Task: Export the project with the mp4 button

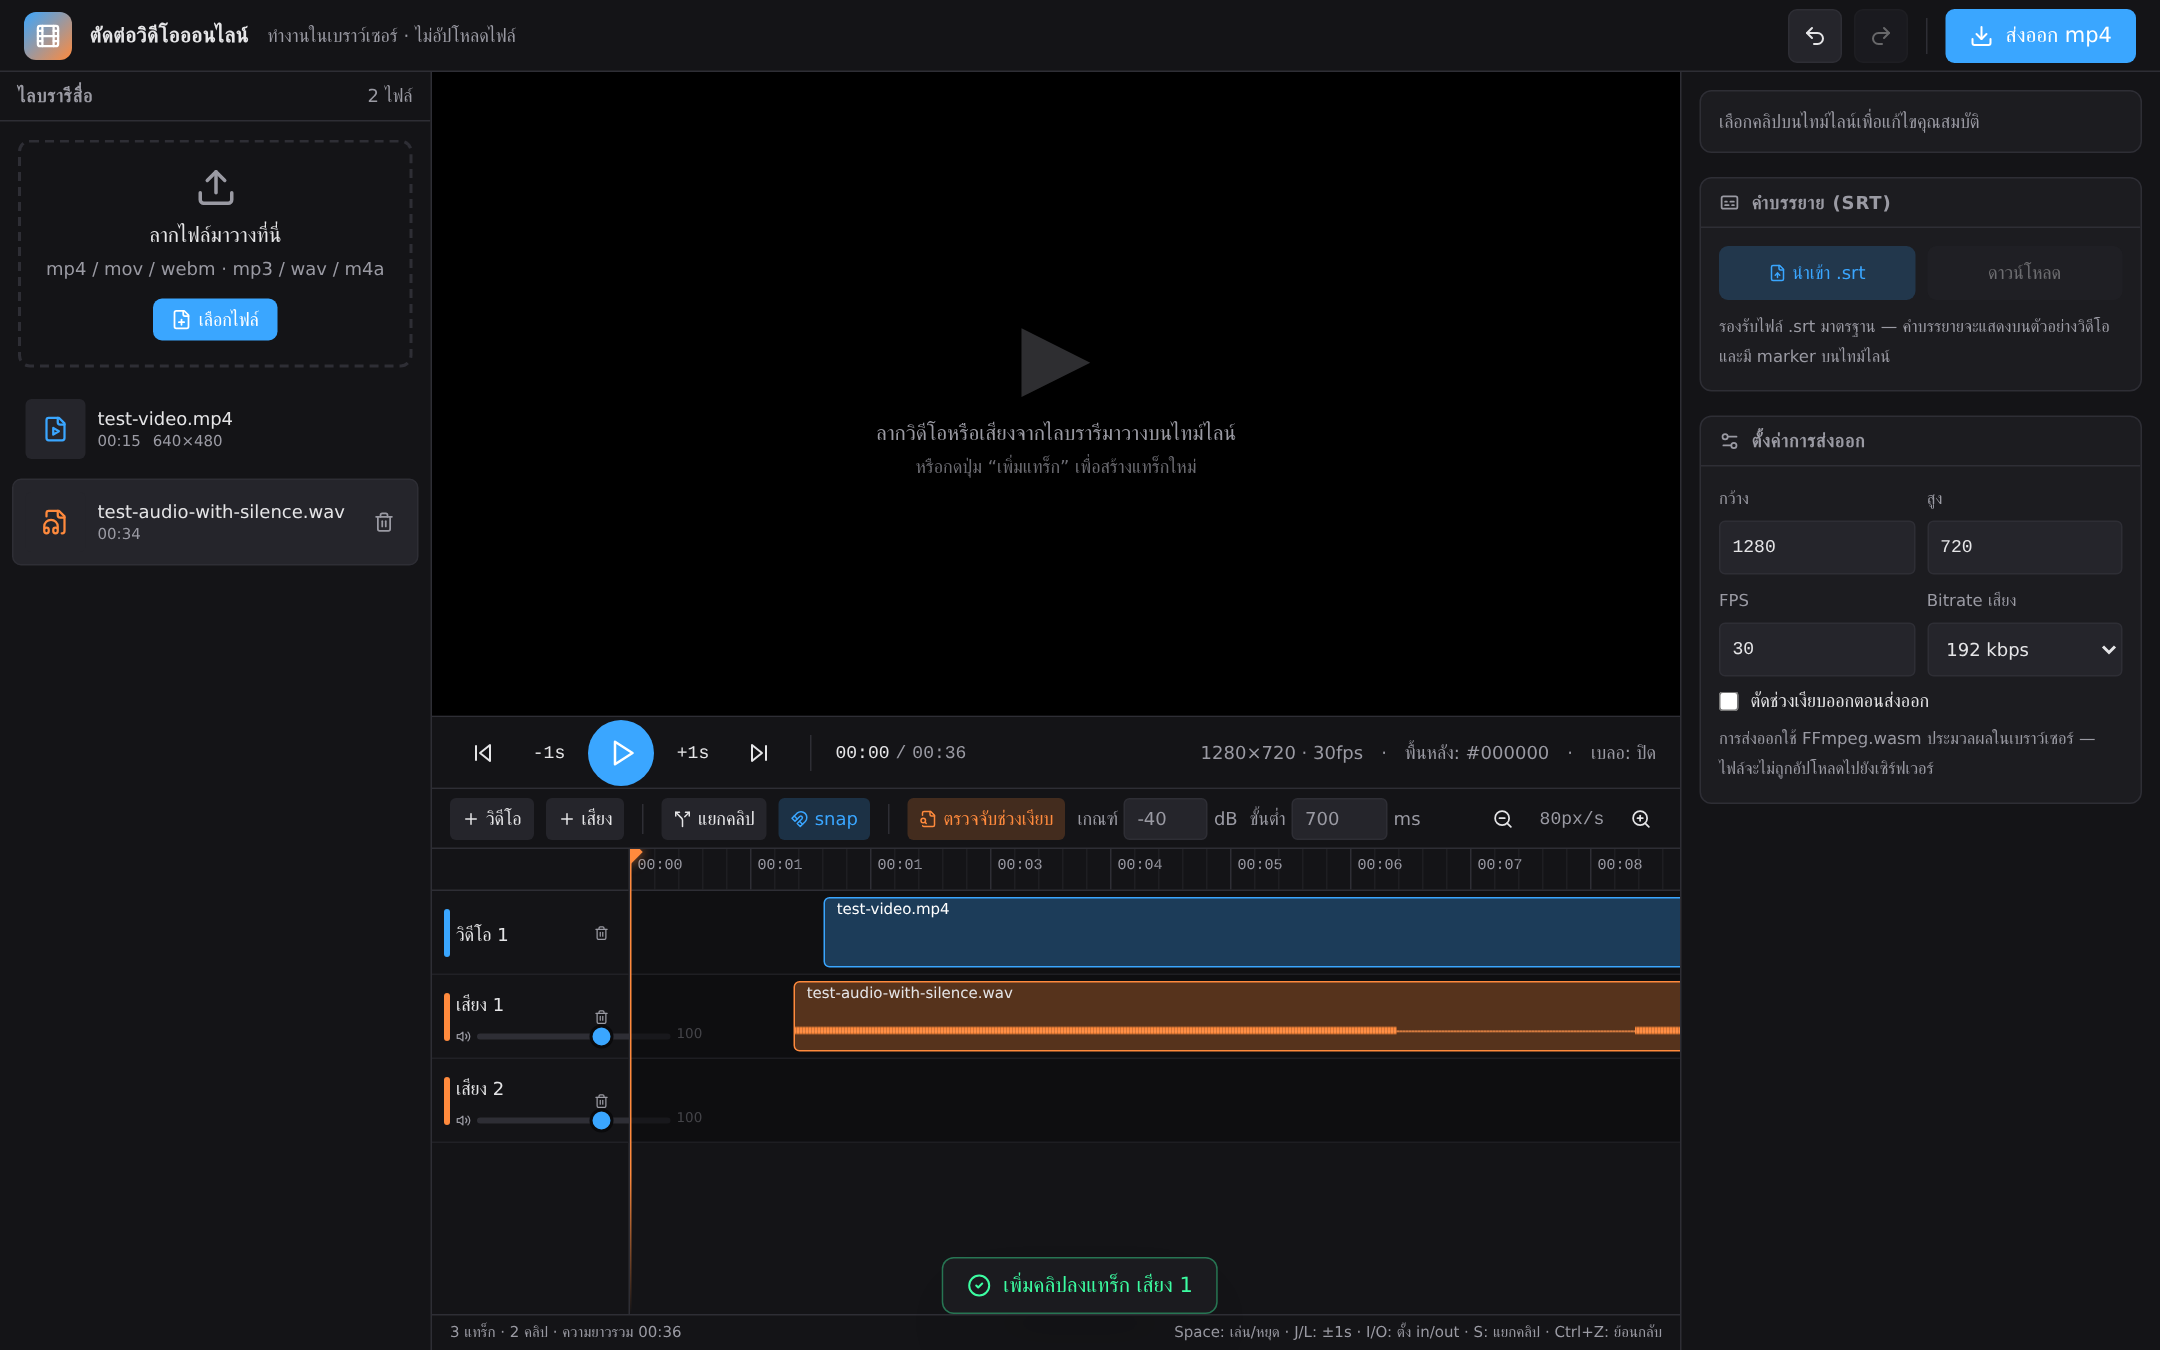Action: [x=2040, y=36]
